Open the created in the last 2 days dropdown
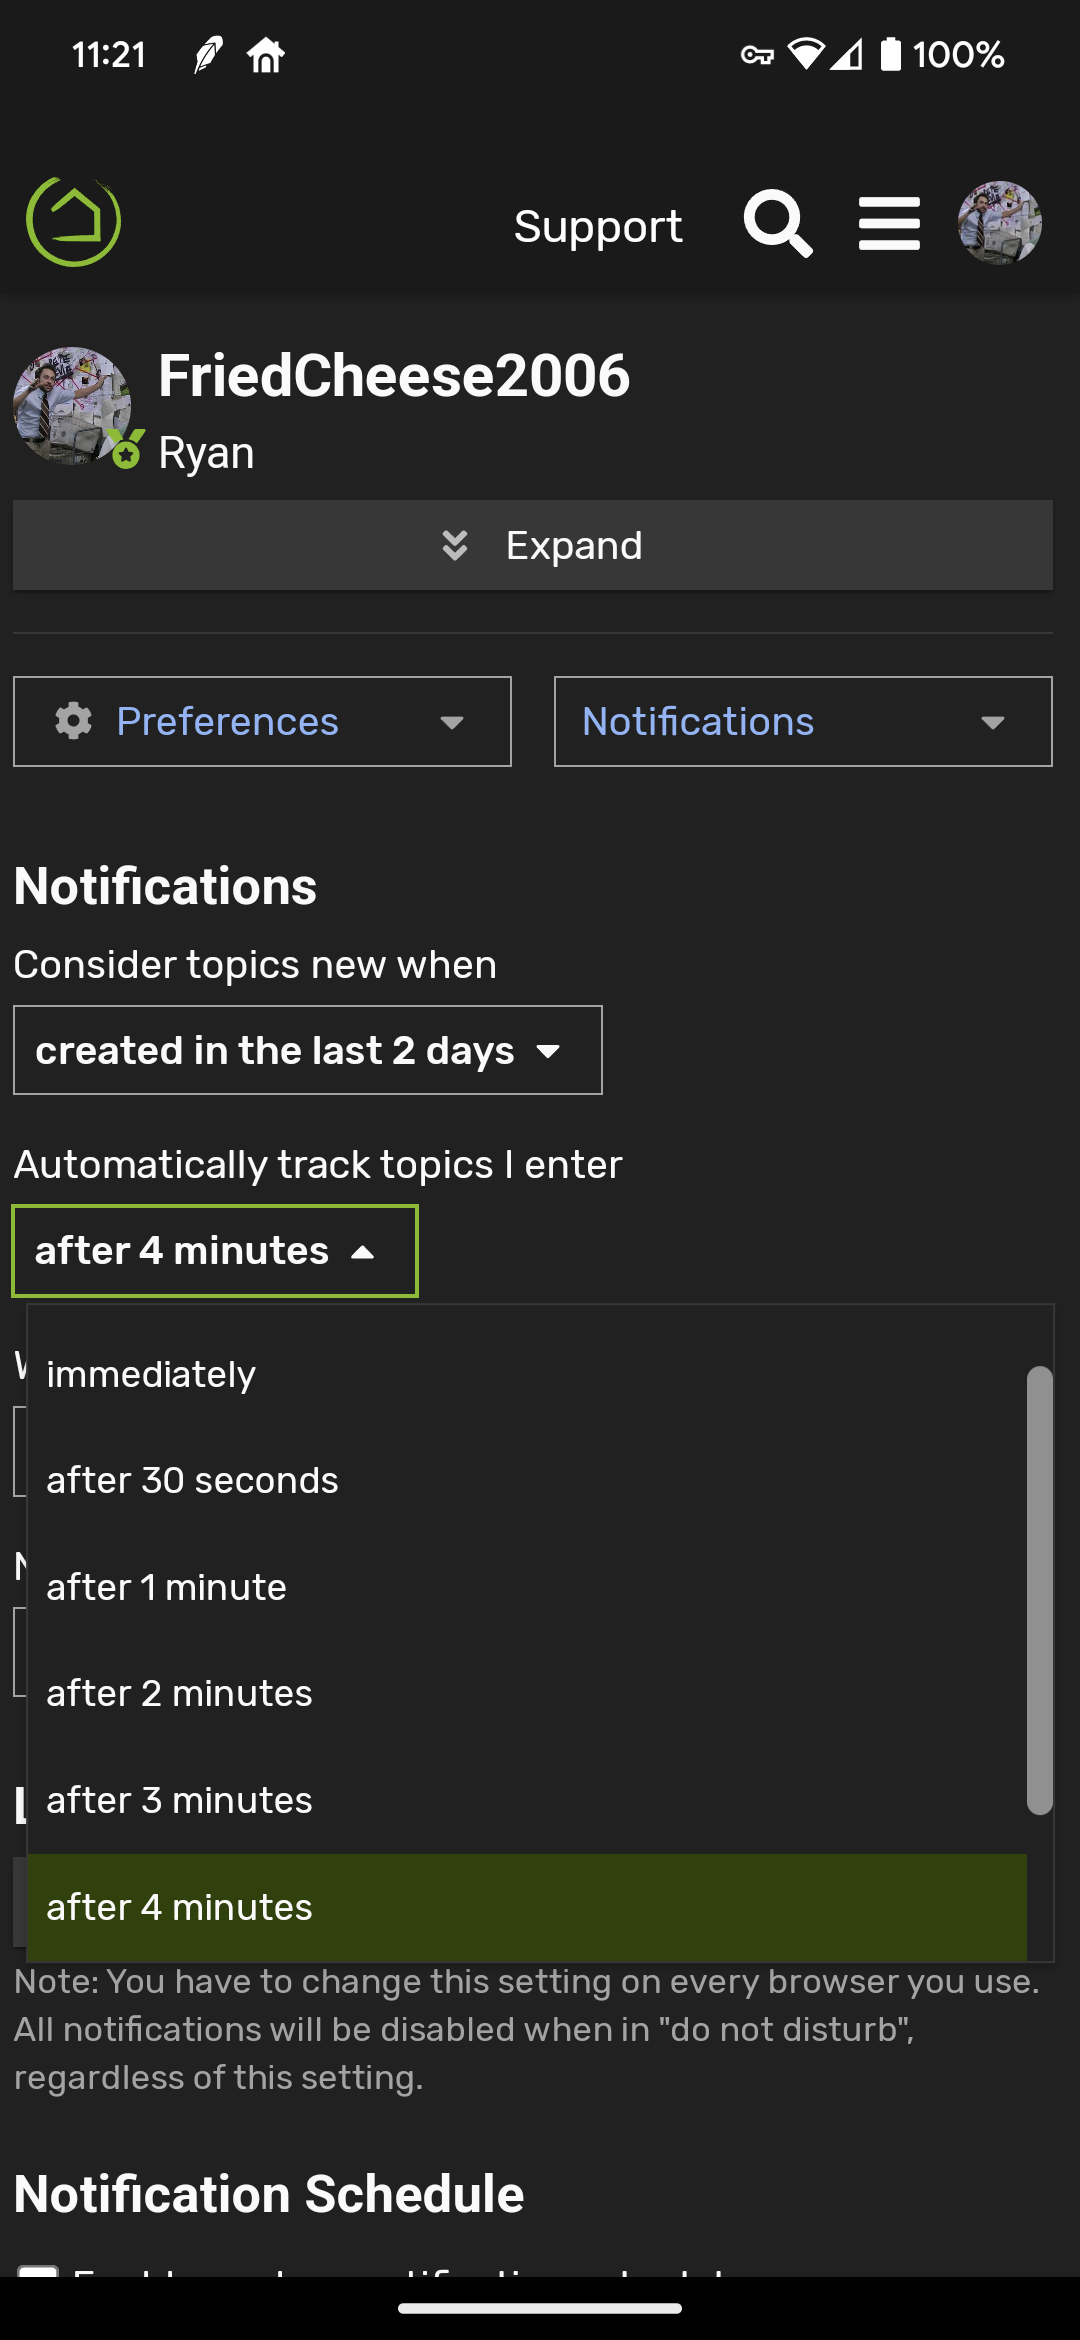 pyautogui.click(x=307, y=1050)
